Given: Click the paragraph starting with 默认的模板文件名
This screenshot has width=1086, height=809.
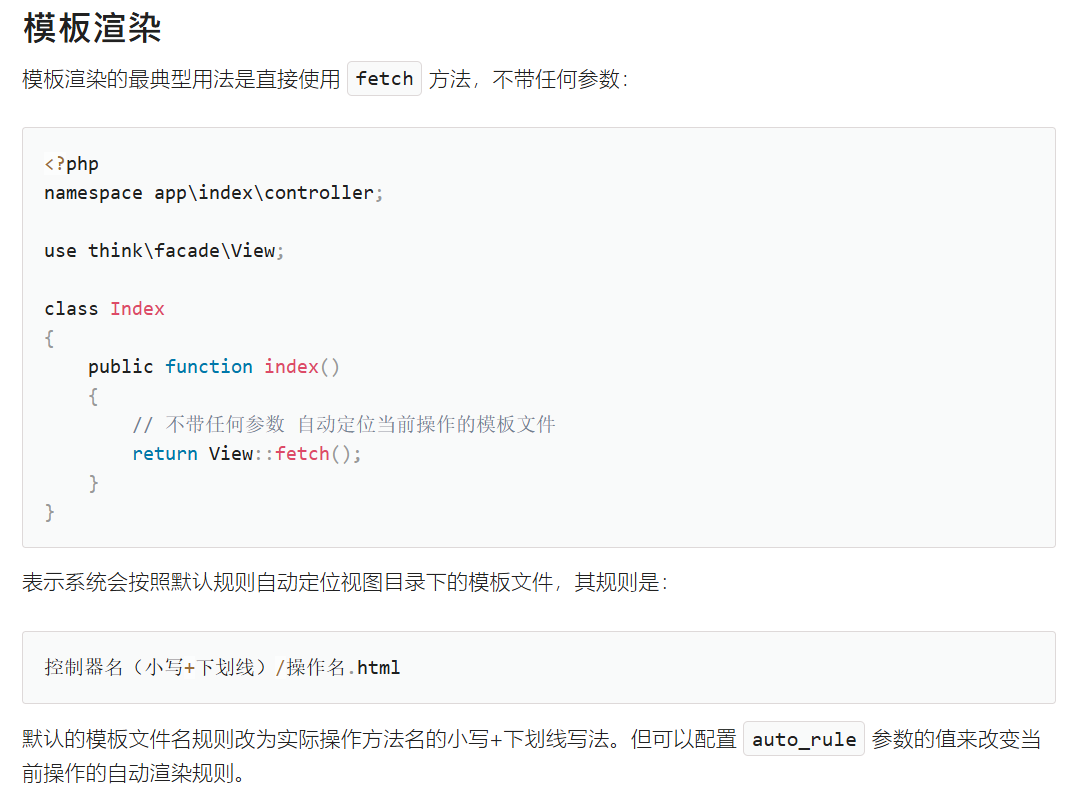Looking at the screenshot, I should [x=380, y=740].
